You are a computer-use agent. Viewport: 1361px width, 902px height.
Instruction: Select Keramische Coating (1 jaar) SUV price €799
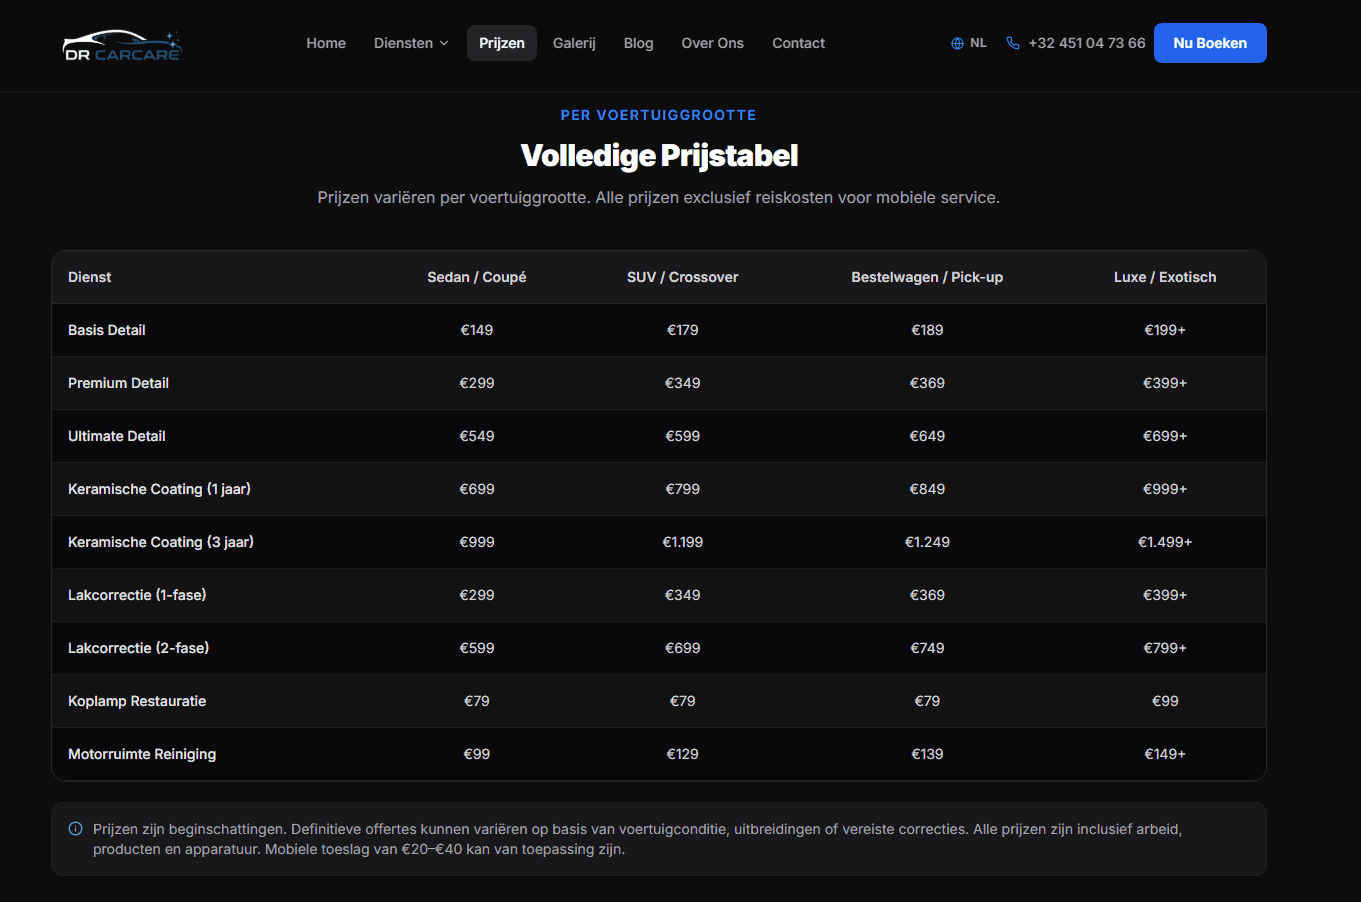coord(683,489)
